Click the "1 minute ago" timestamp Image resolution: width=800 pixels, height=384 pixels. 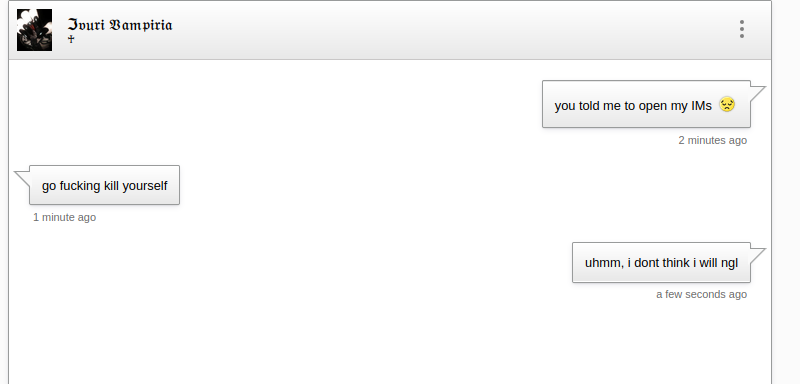(x=64, y=217)
